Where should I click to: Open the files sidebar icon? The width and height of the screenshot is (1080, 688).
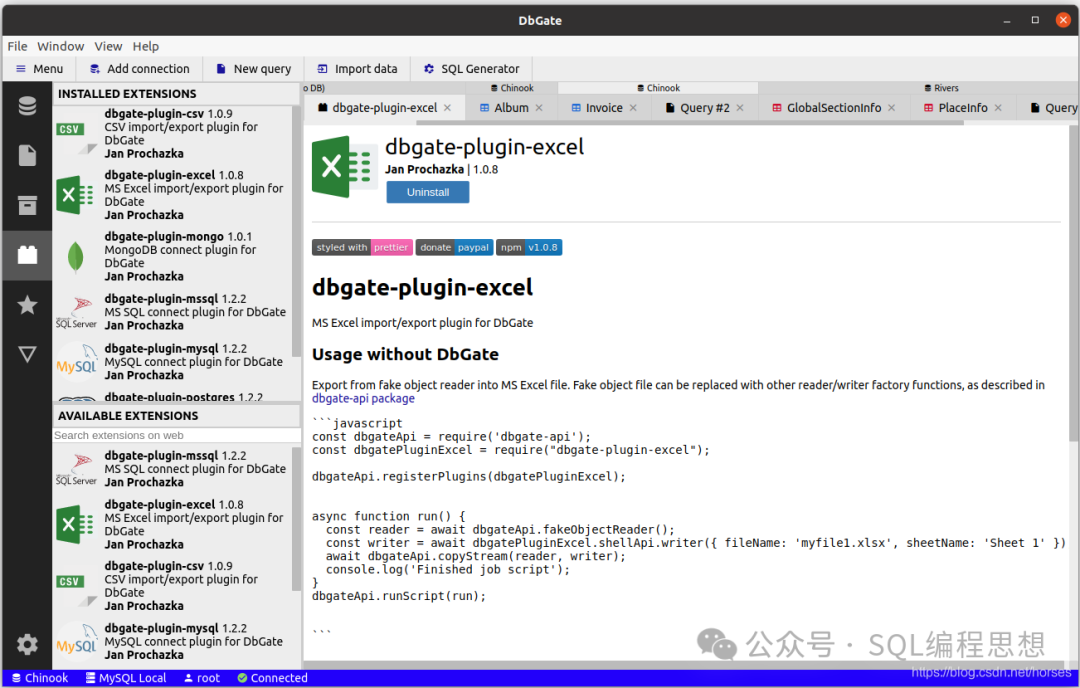click(27, 155)
